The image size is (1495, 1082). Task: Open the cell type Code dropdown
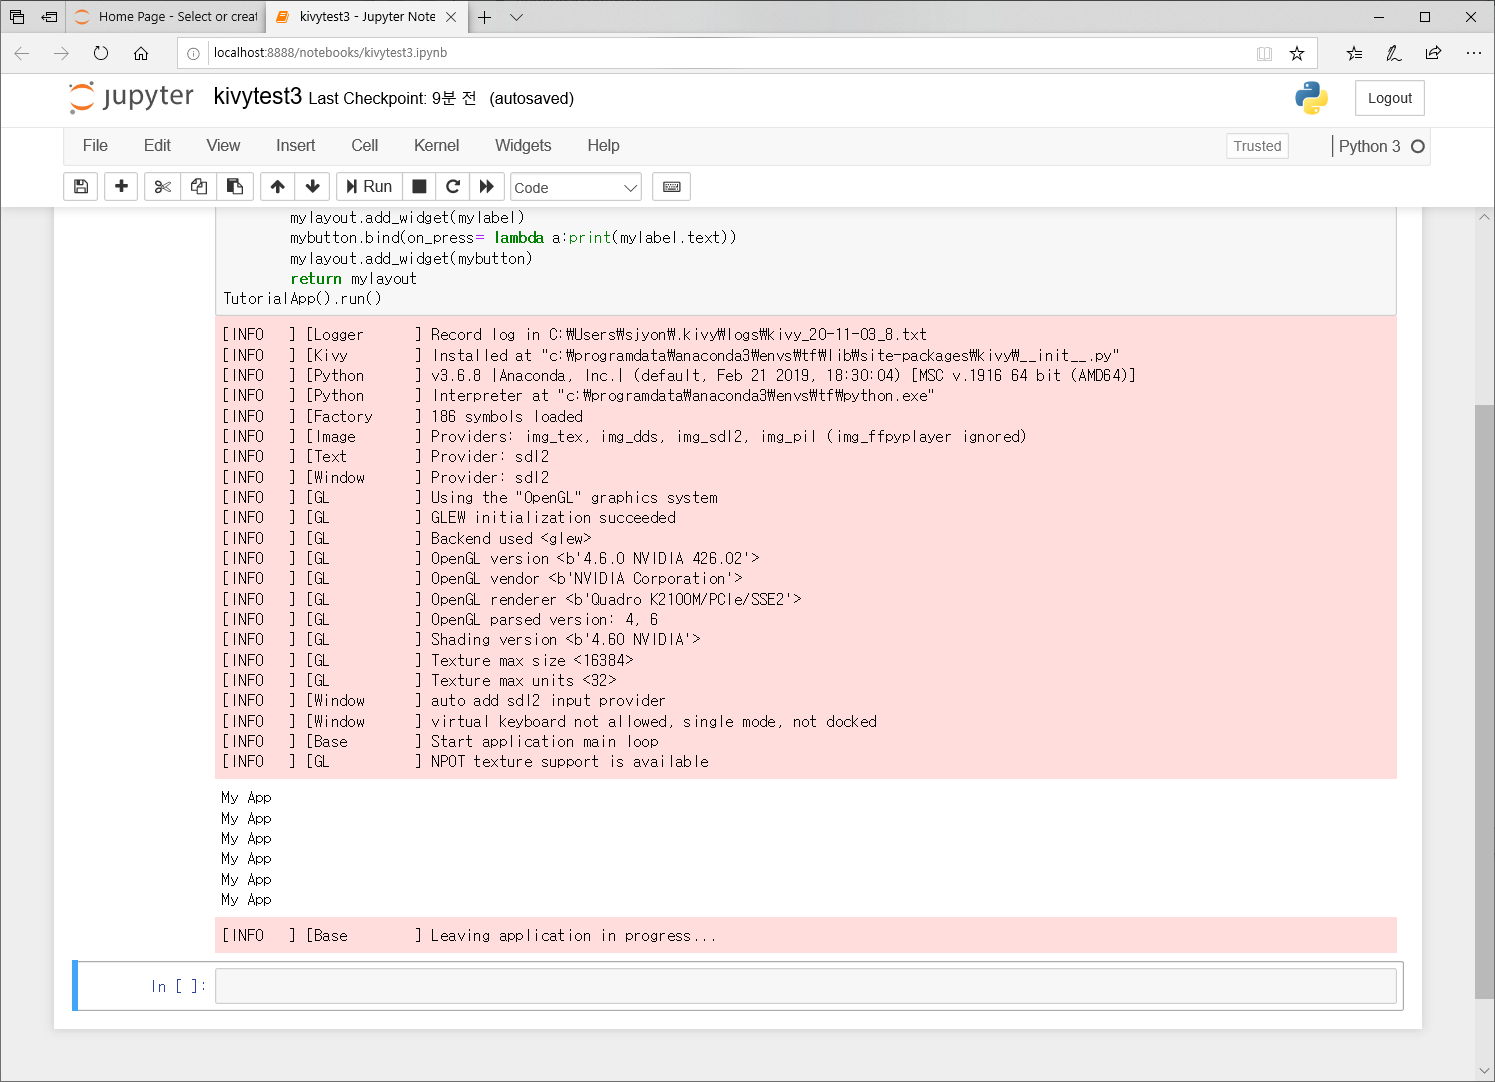tap(576, 187)
